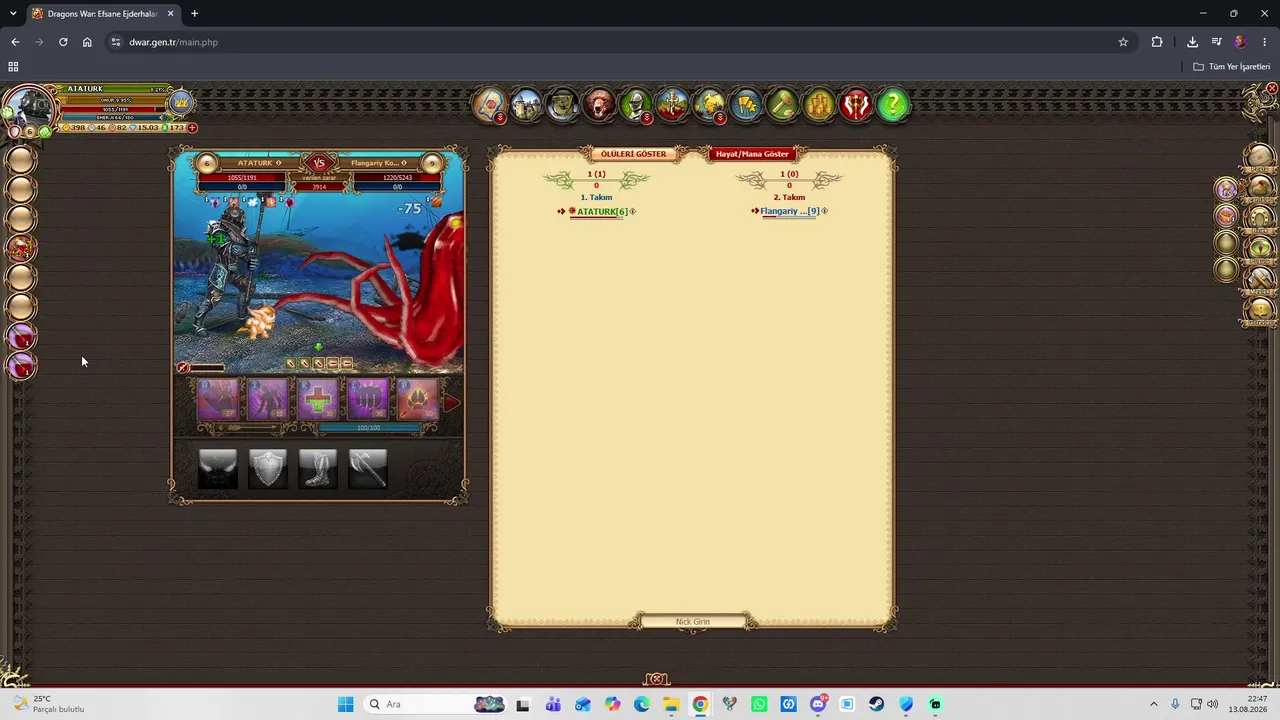The image size is (1280, 720).
Task: Use the purple fist skill
Action: click(x=368, y=400)
